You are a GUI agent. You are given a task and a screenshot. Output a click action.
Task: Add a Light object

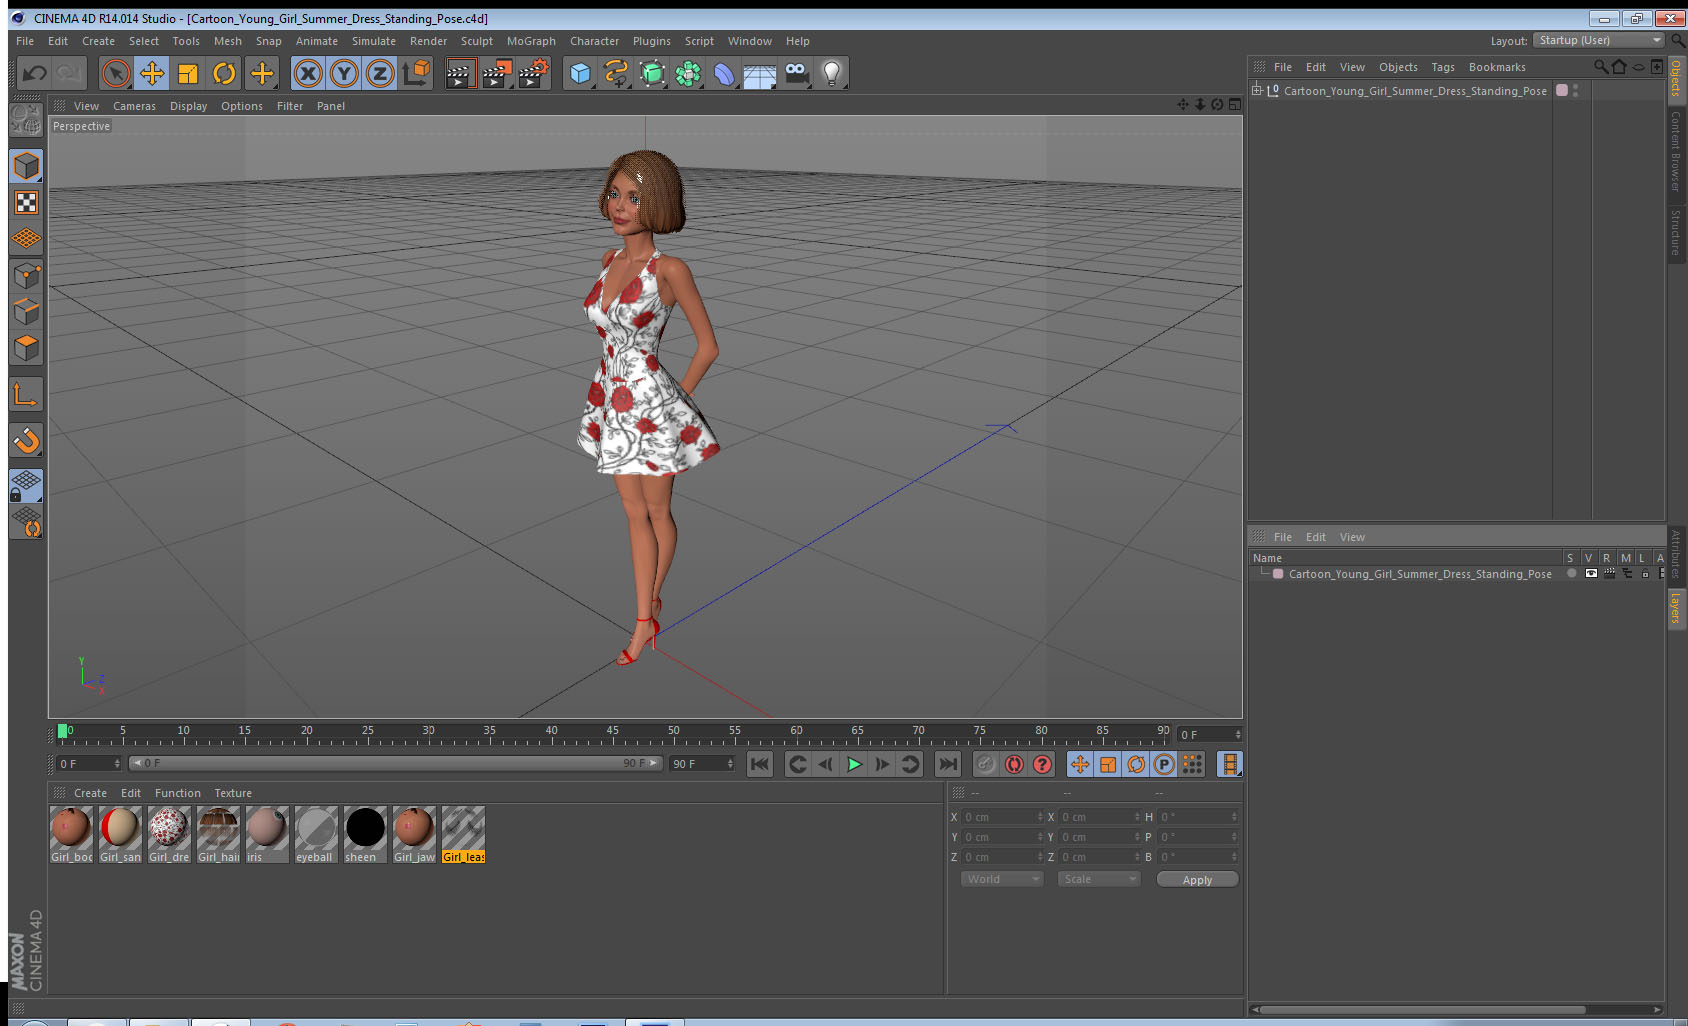[832, 73]
